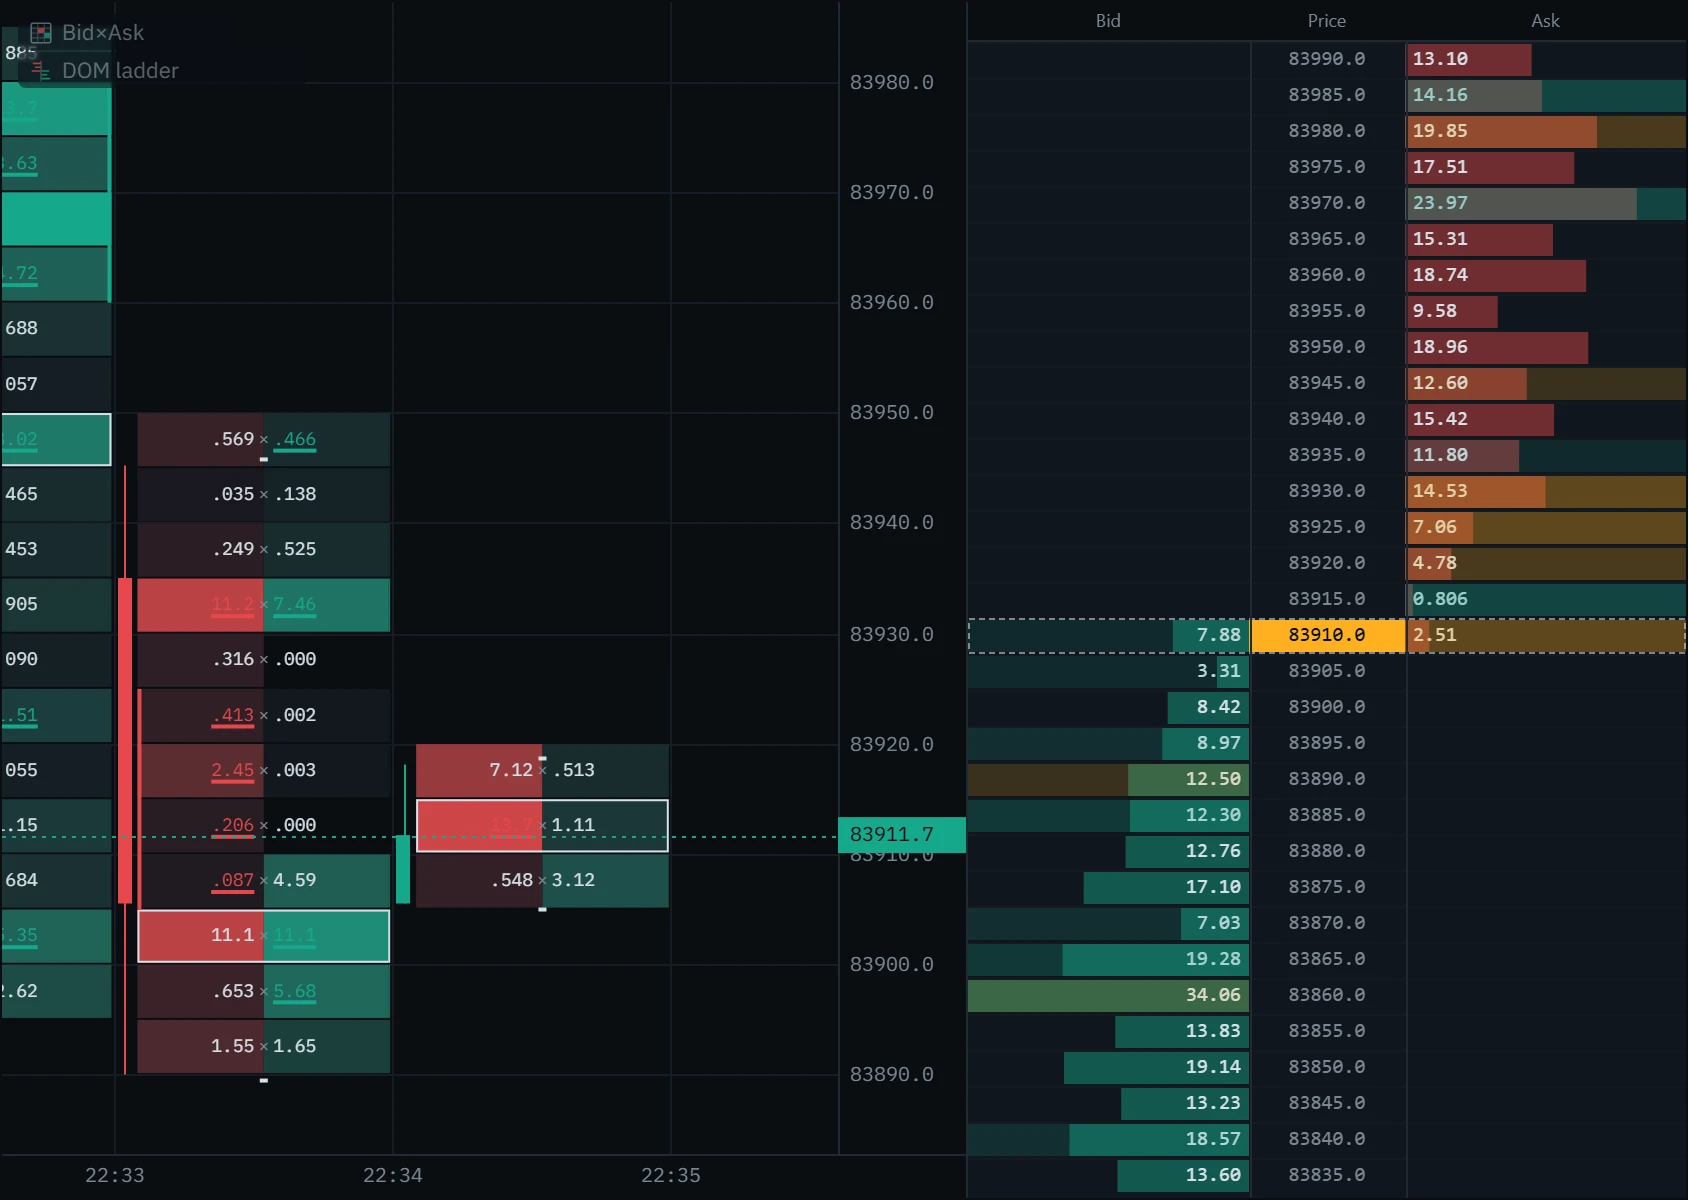Click the red candlestick body at 22:33
This screenshot has height=1200, width=1688.
[x=125, y=741]
